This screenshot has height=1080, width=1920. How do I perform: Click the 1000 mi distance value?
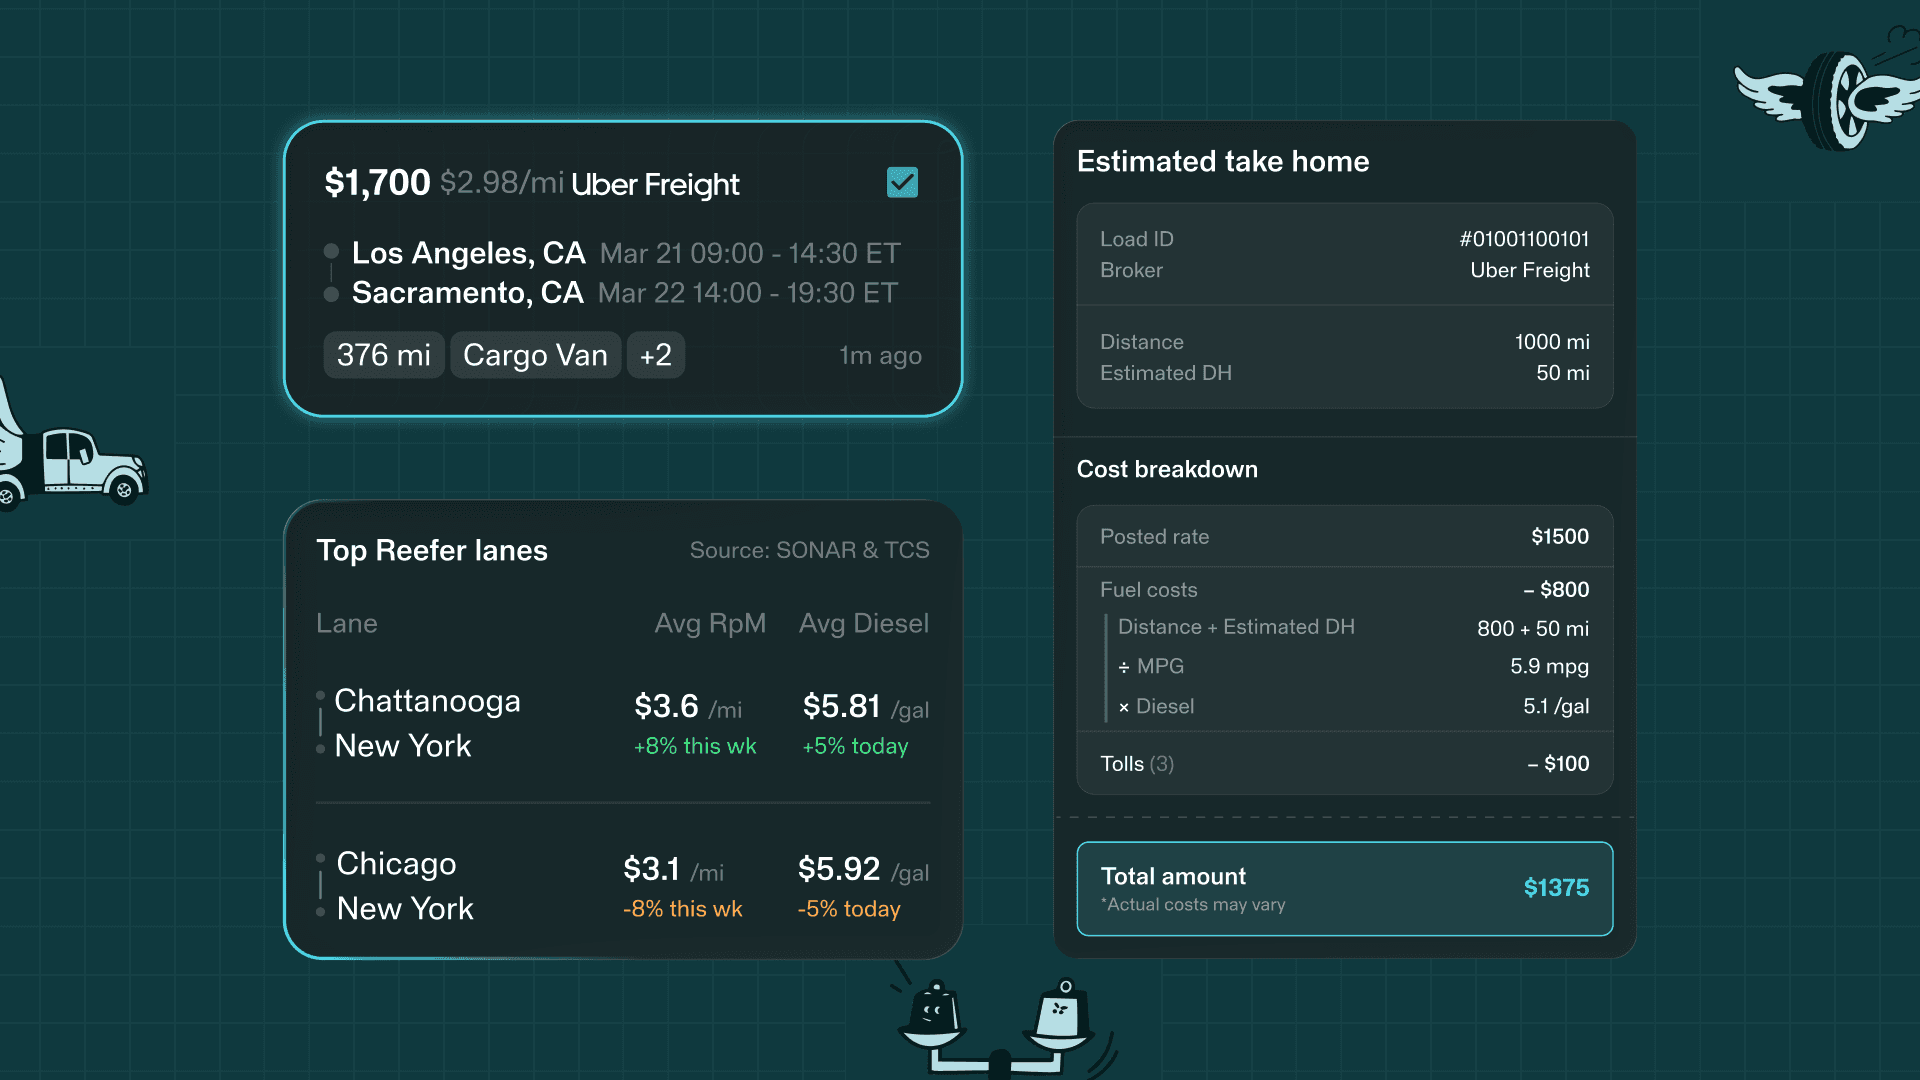click(1552, 343)
